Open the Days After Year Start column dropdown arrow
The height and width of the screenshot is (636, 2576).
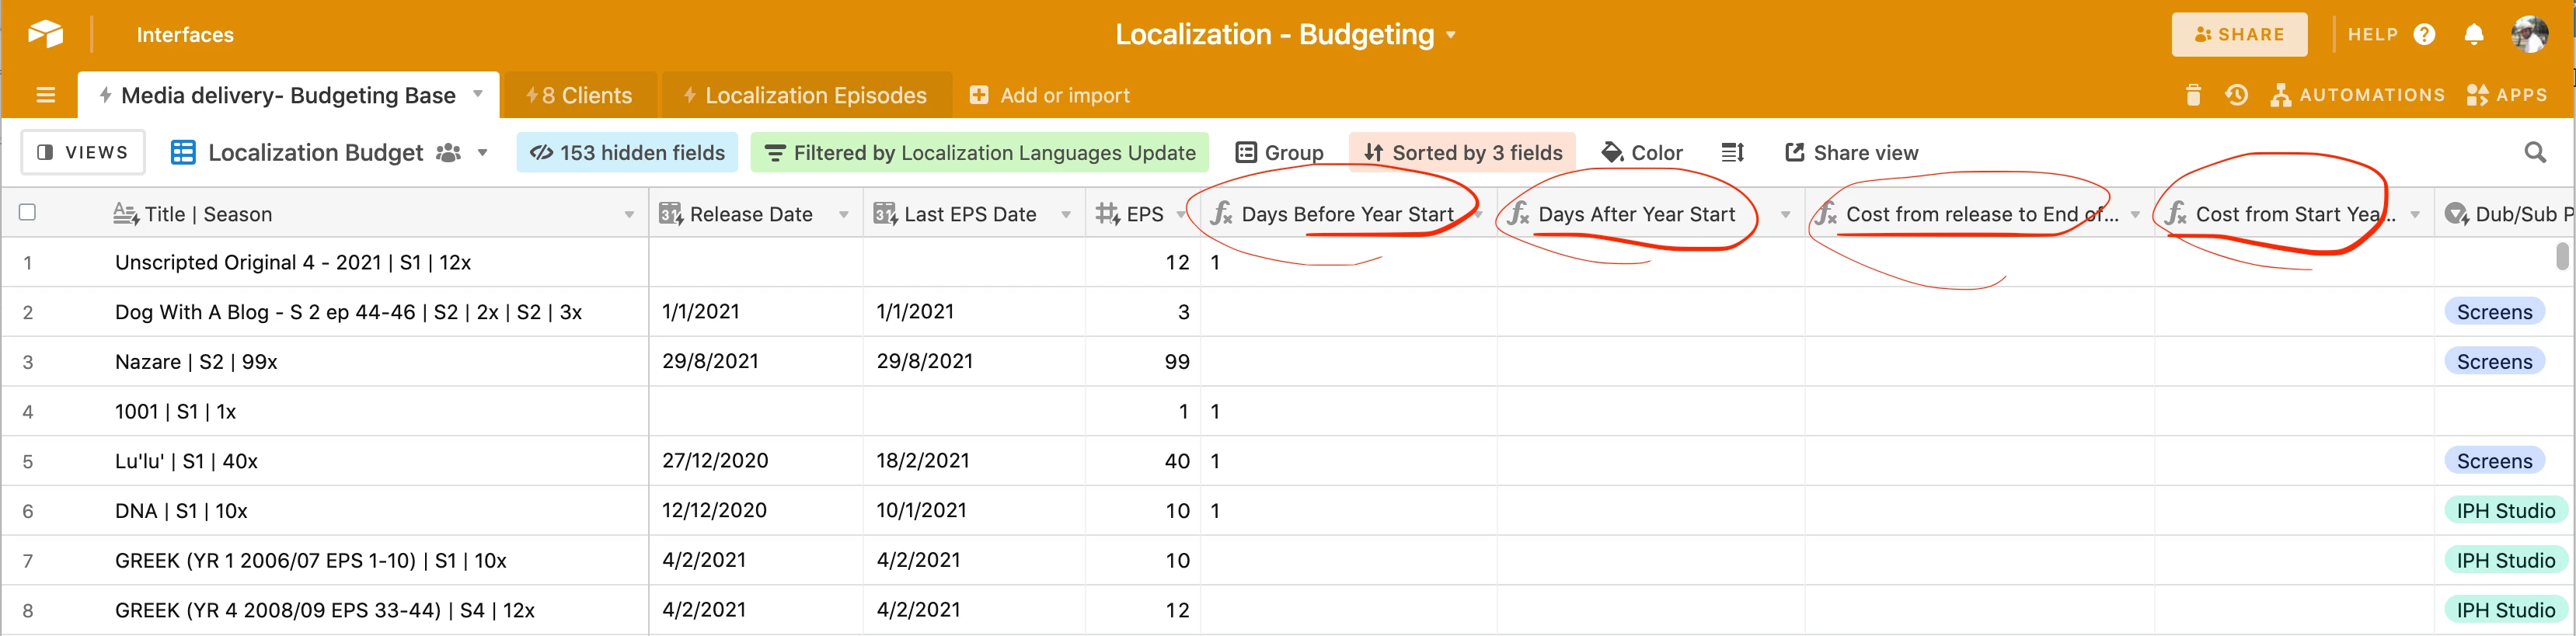pyautogui.click(x=1785, y=214)
